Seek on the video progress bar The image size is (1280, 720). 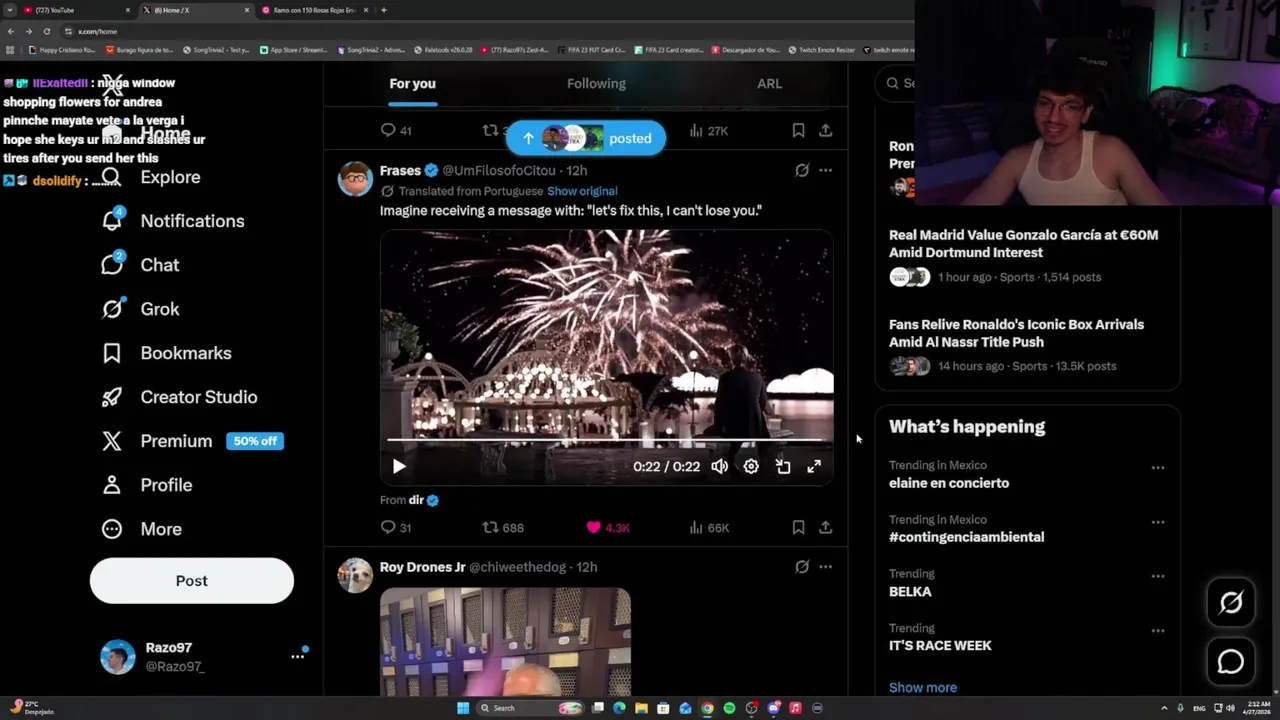point(607,439)
